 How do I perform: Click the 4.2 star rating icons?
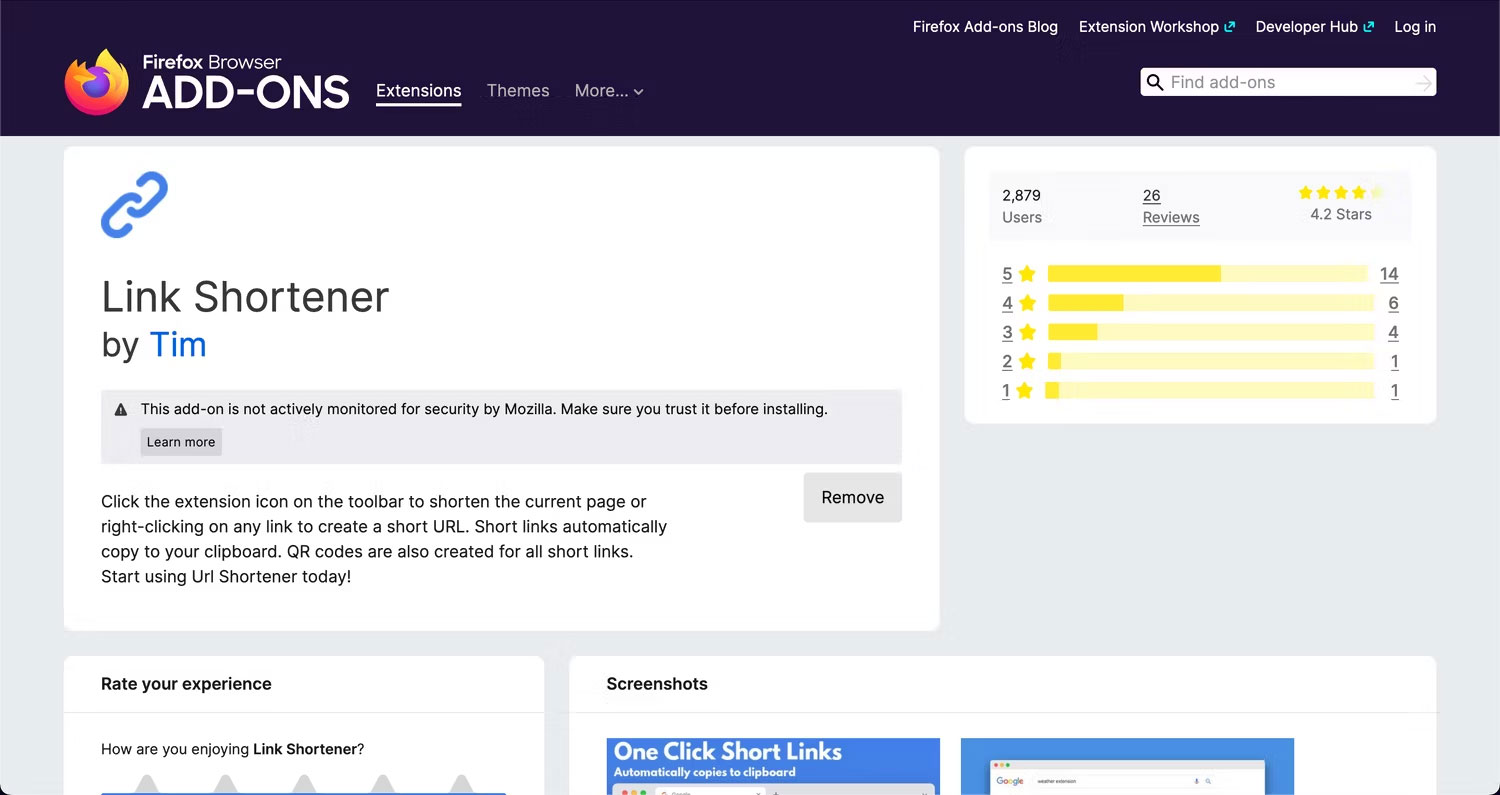click(x=1341, y=193)
